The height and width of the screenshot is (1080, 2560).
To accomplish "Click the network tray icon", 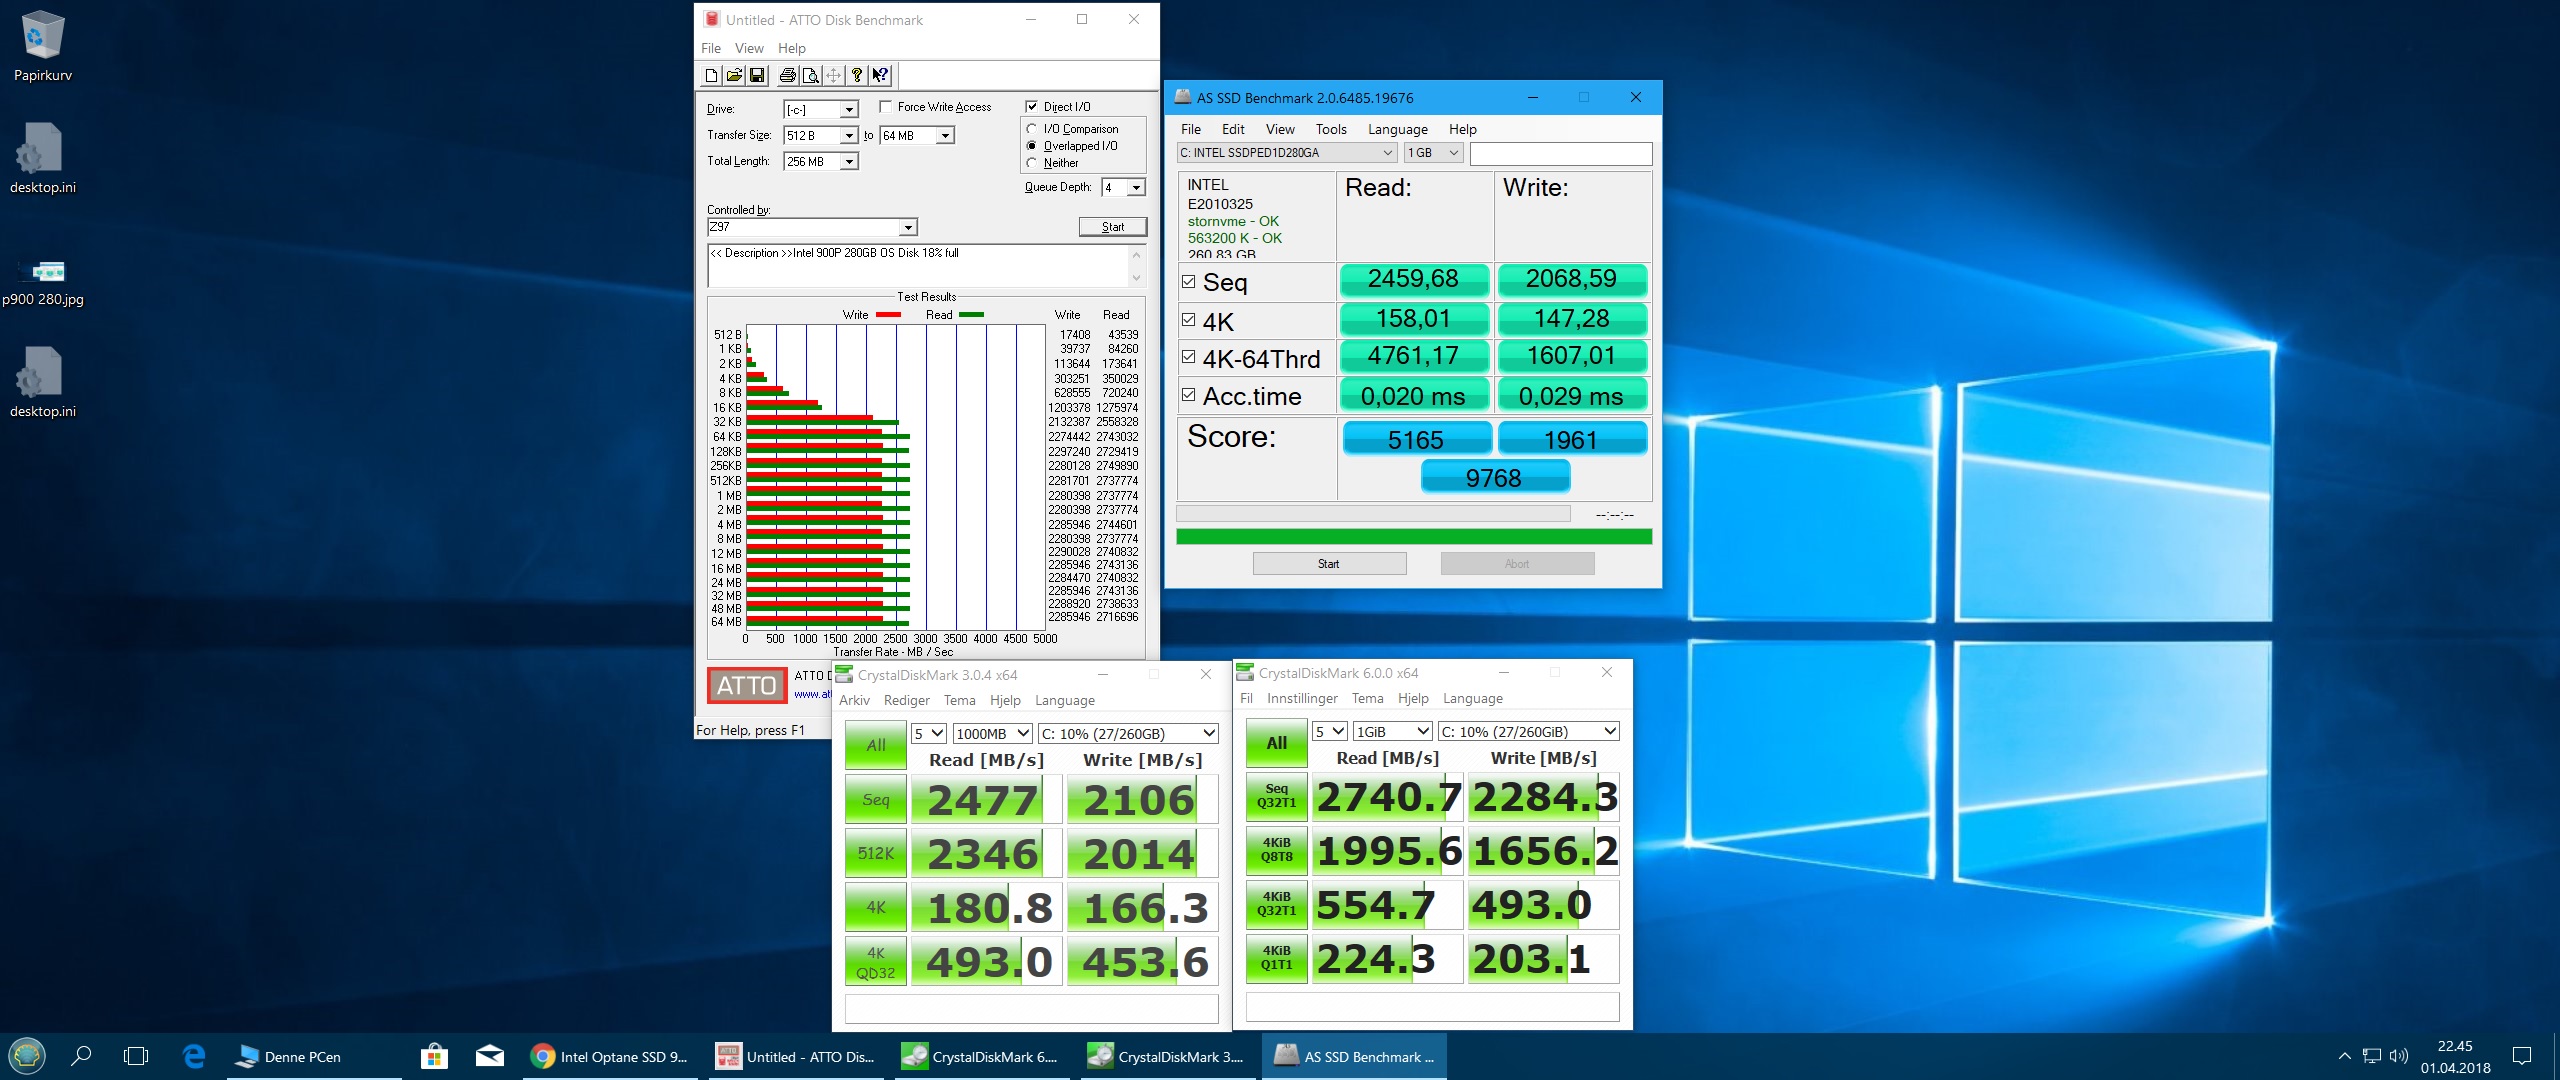I will tap(2371, 1056).
